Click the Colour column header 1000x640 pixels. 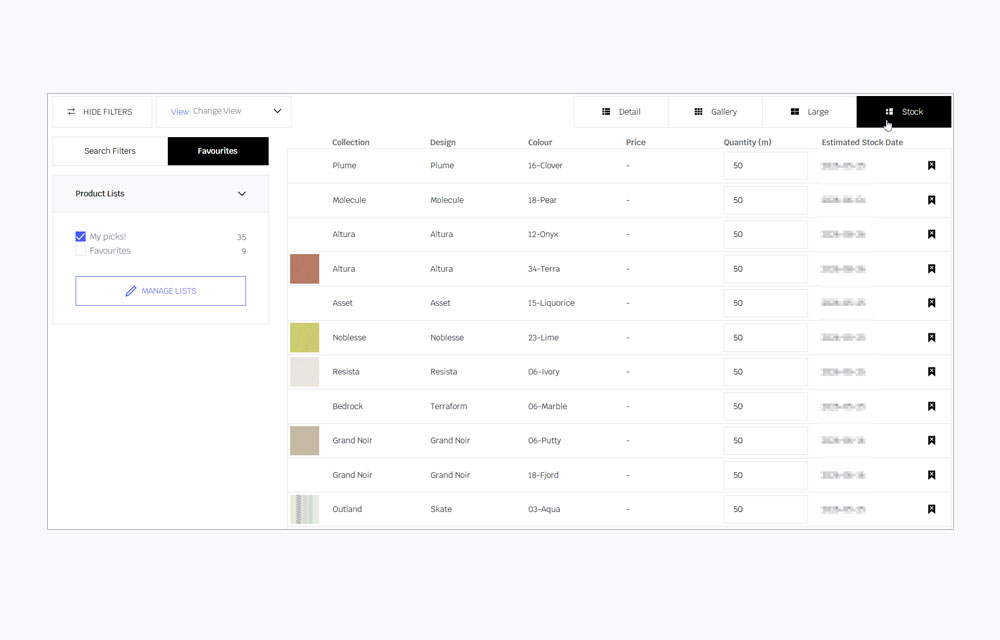coord(540,142)
